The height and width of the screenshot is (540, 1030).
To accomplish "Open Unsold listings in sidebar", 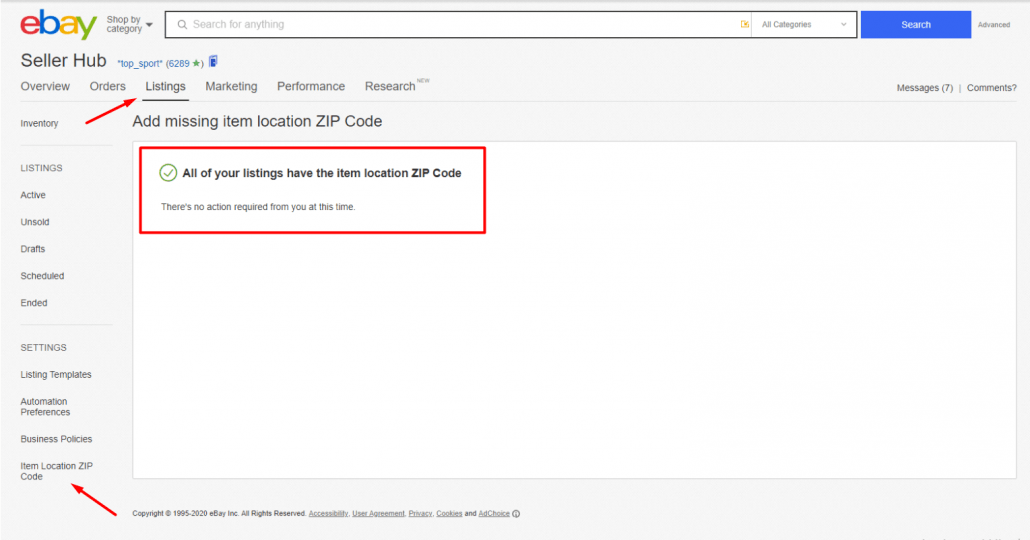I will [x=35, y=222].
